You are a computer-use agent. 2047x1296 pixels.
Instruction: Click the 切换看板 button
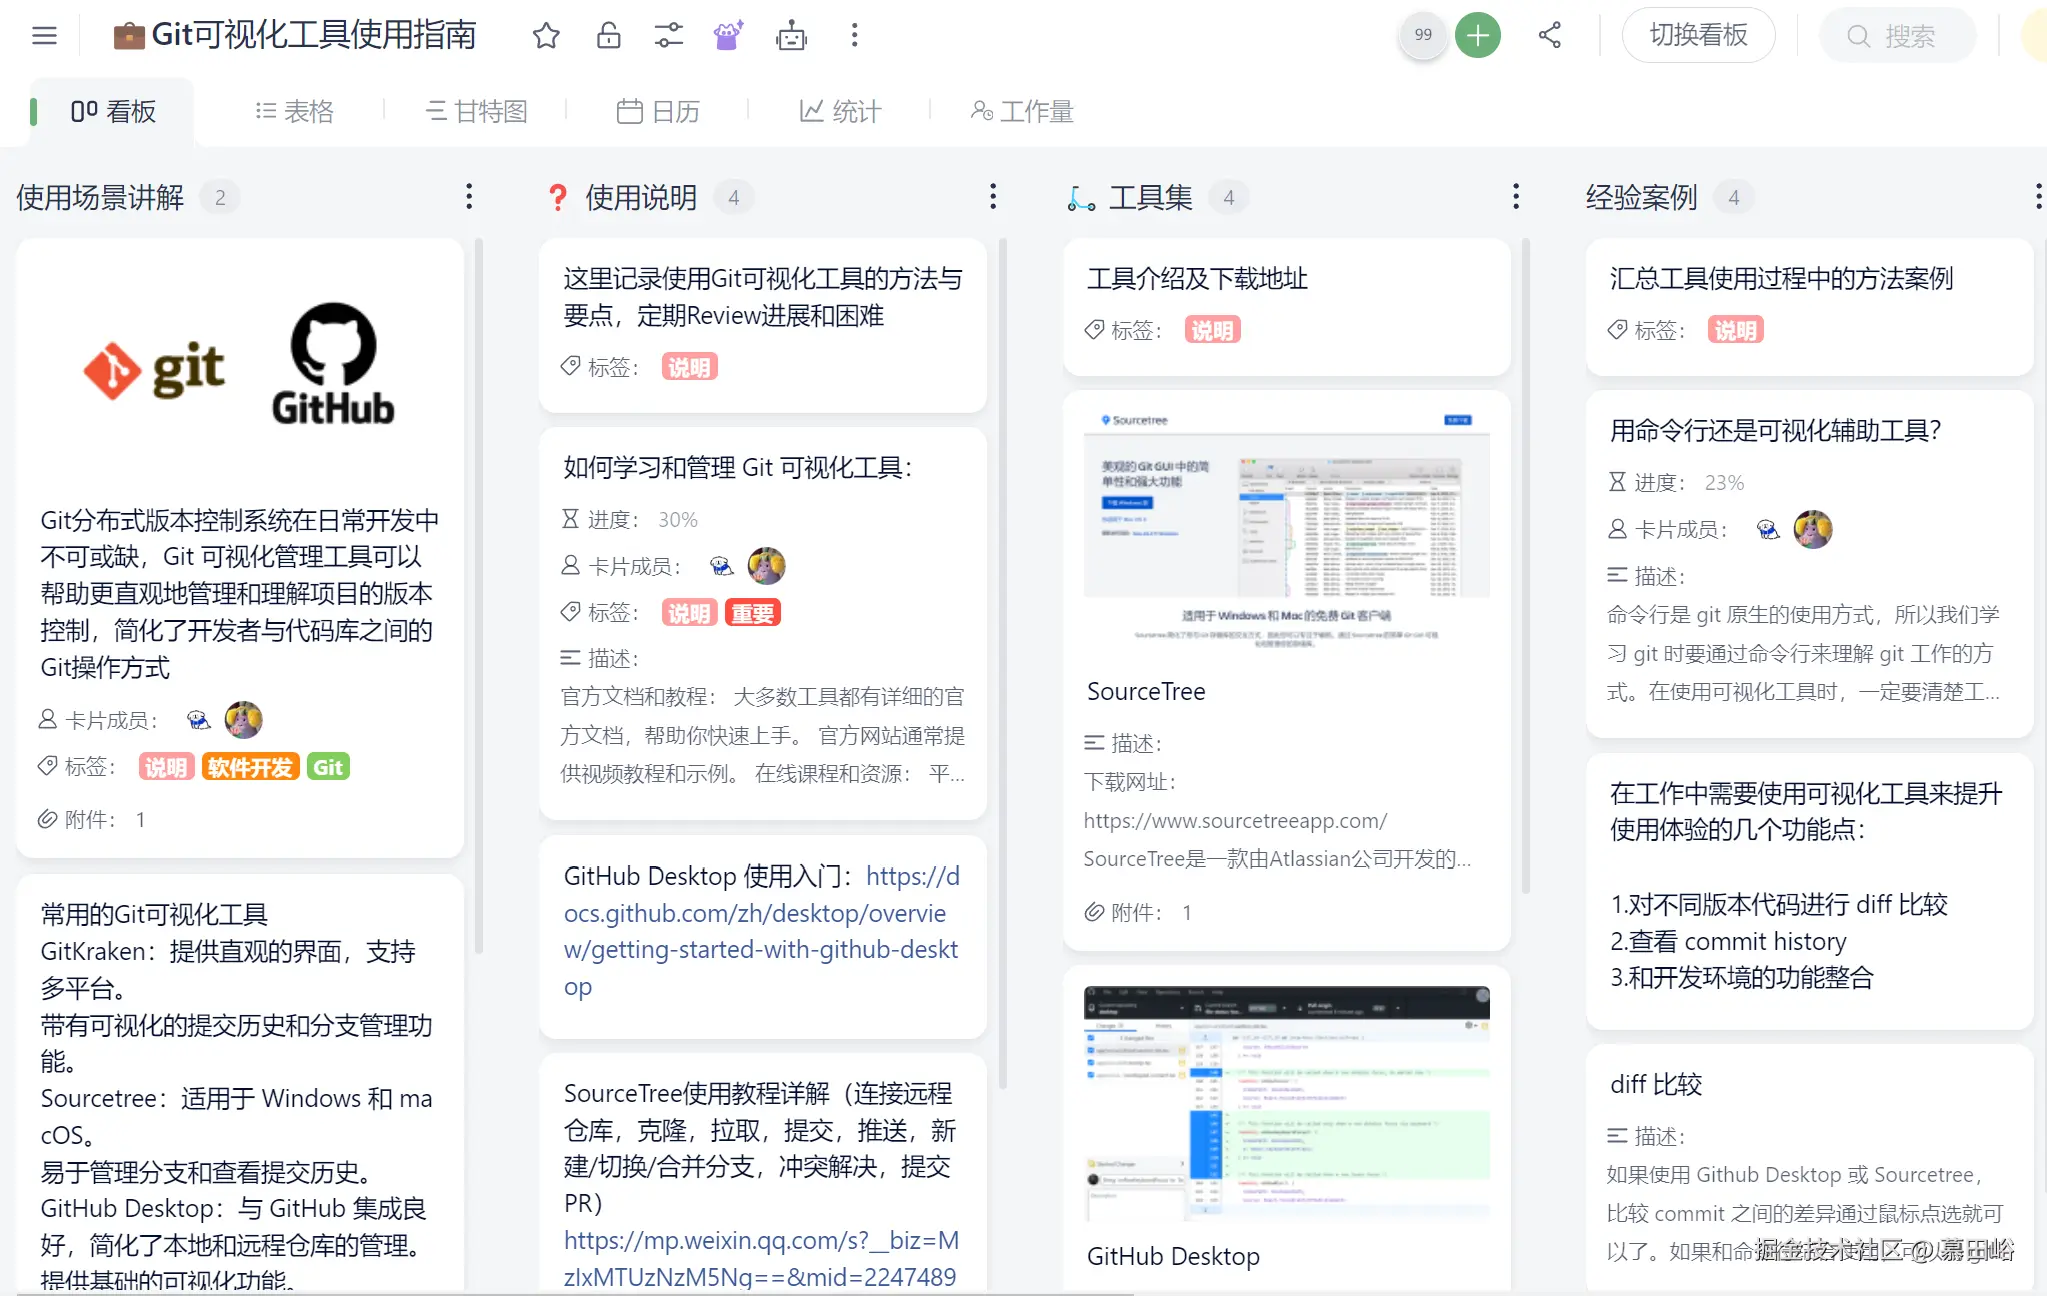coord(1698,35)
